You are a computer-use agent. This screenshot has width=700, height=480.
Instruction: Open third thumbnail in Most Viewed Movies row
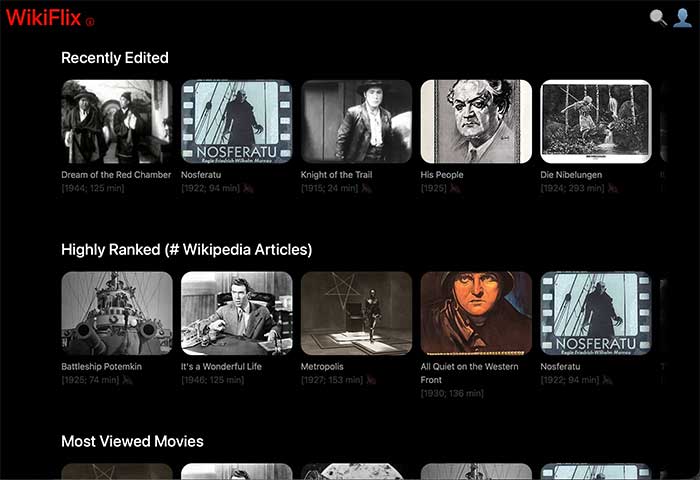[356, 472]
